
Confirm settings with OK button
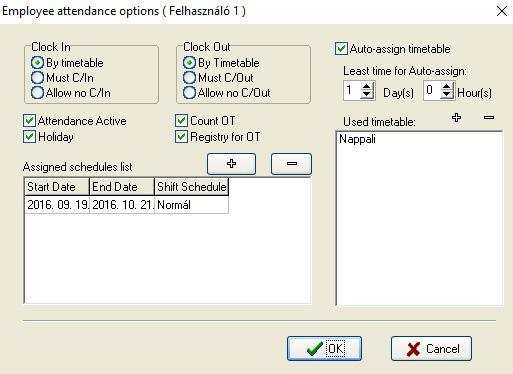click(324, 348)
